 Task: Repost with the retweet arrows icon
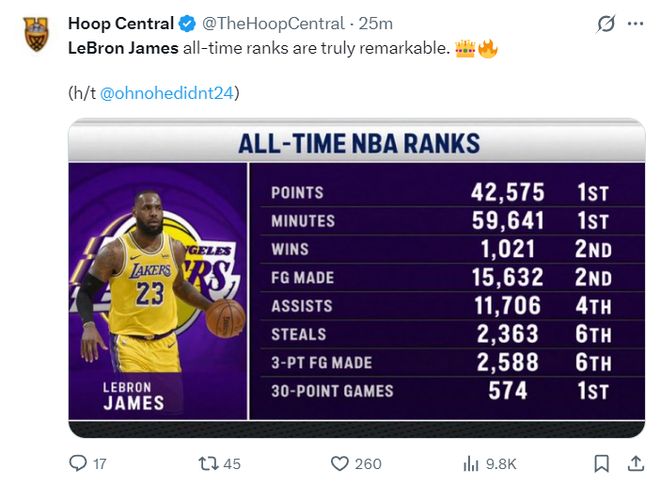pos(209,463)
